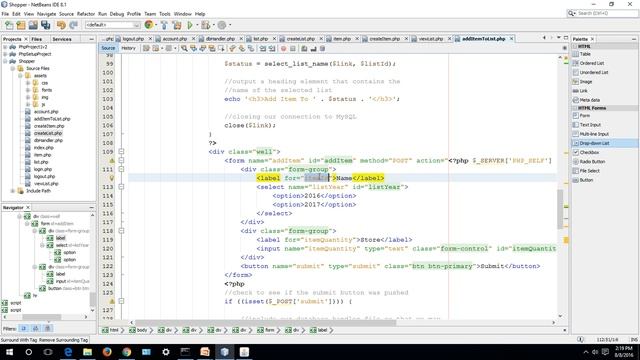Click the Save All toolbar icon
Image resolution: width=640 pixels, height=360 pixels.
click(45, 25)
